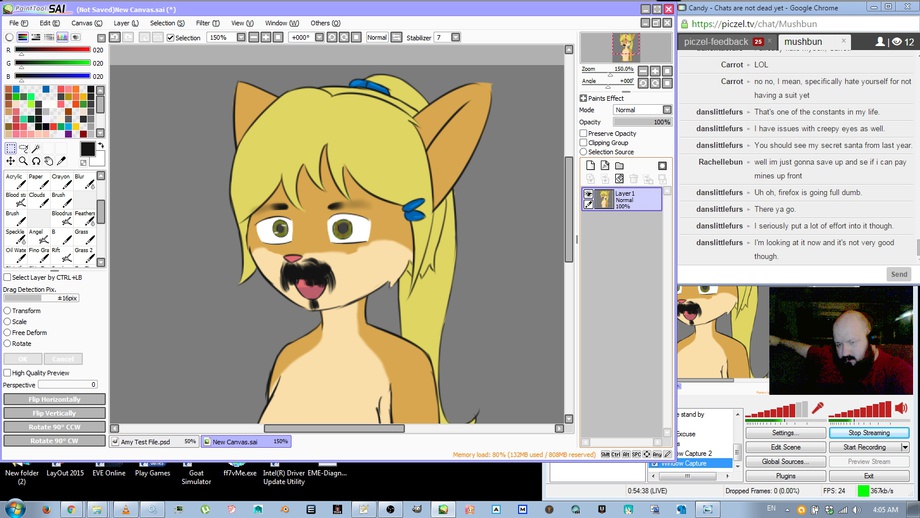Select the Crayon brush preset
The image size is (920, 518).
tap(61, 182)
